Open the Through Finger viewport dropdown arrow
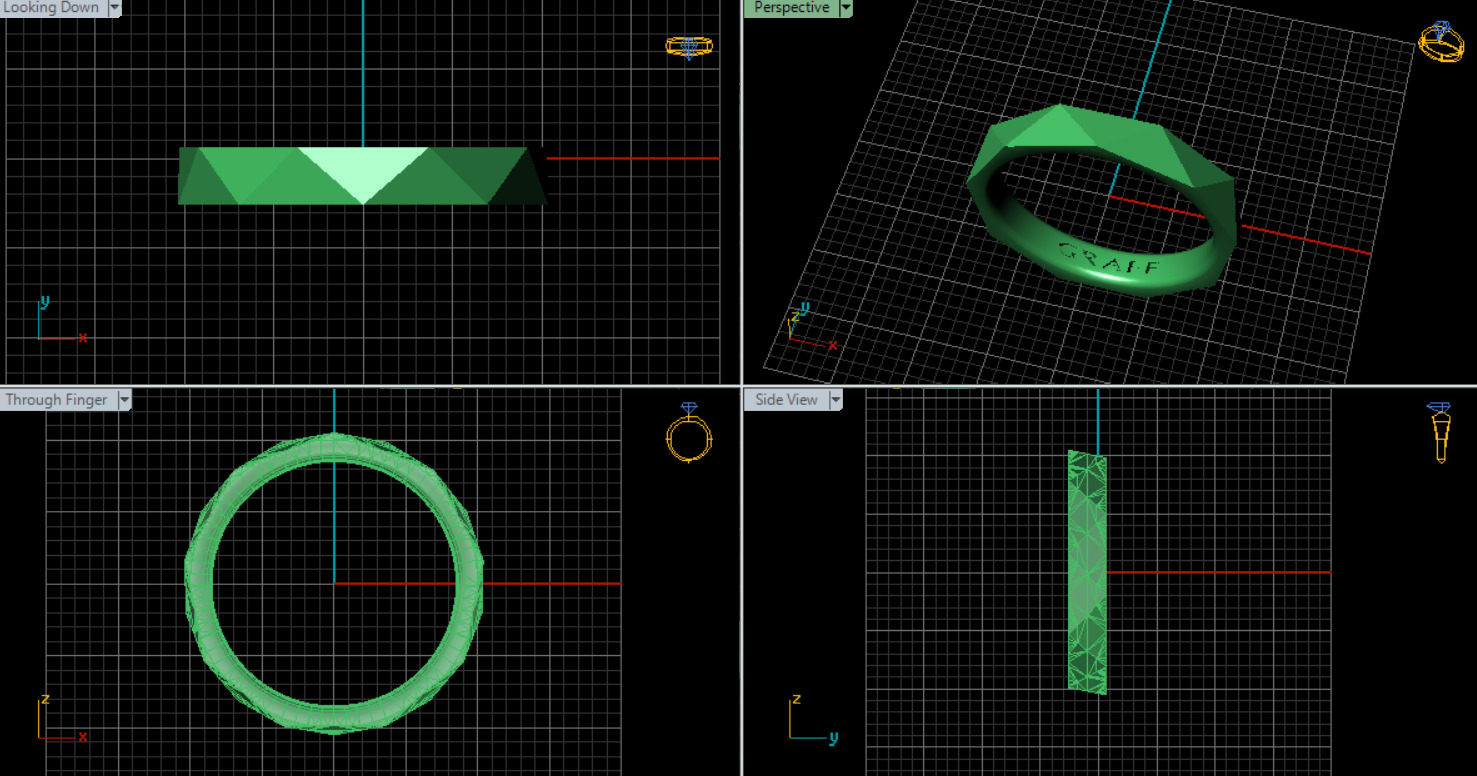 click(x=125, y=400)
